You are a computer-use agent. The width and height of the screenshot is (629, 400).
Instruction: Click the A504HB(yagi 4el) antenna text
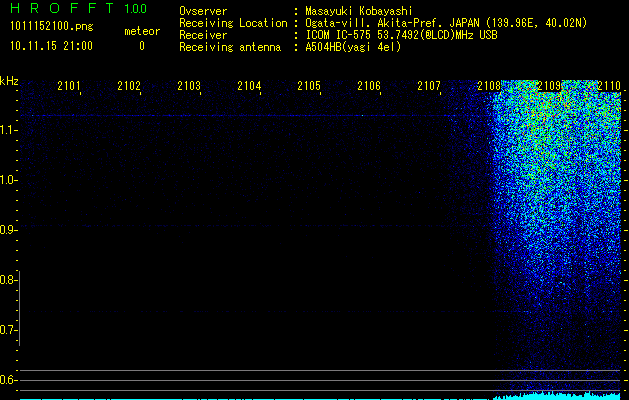(353, 47)
